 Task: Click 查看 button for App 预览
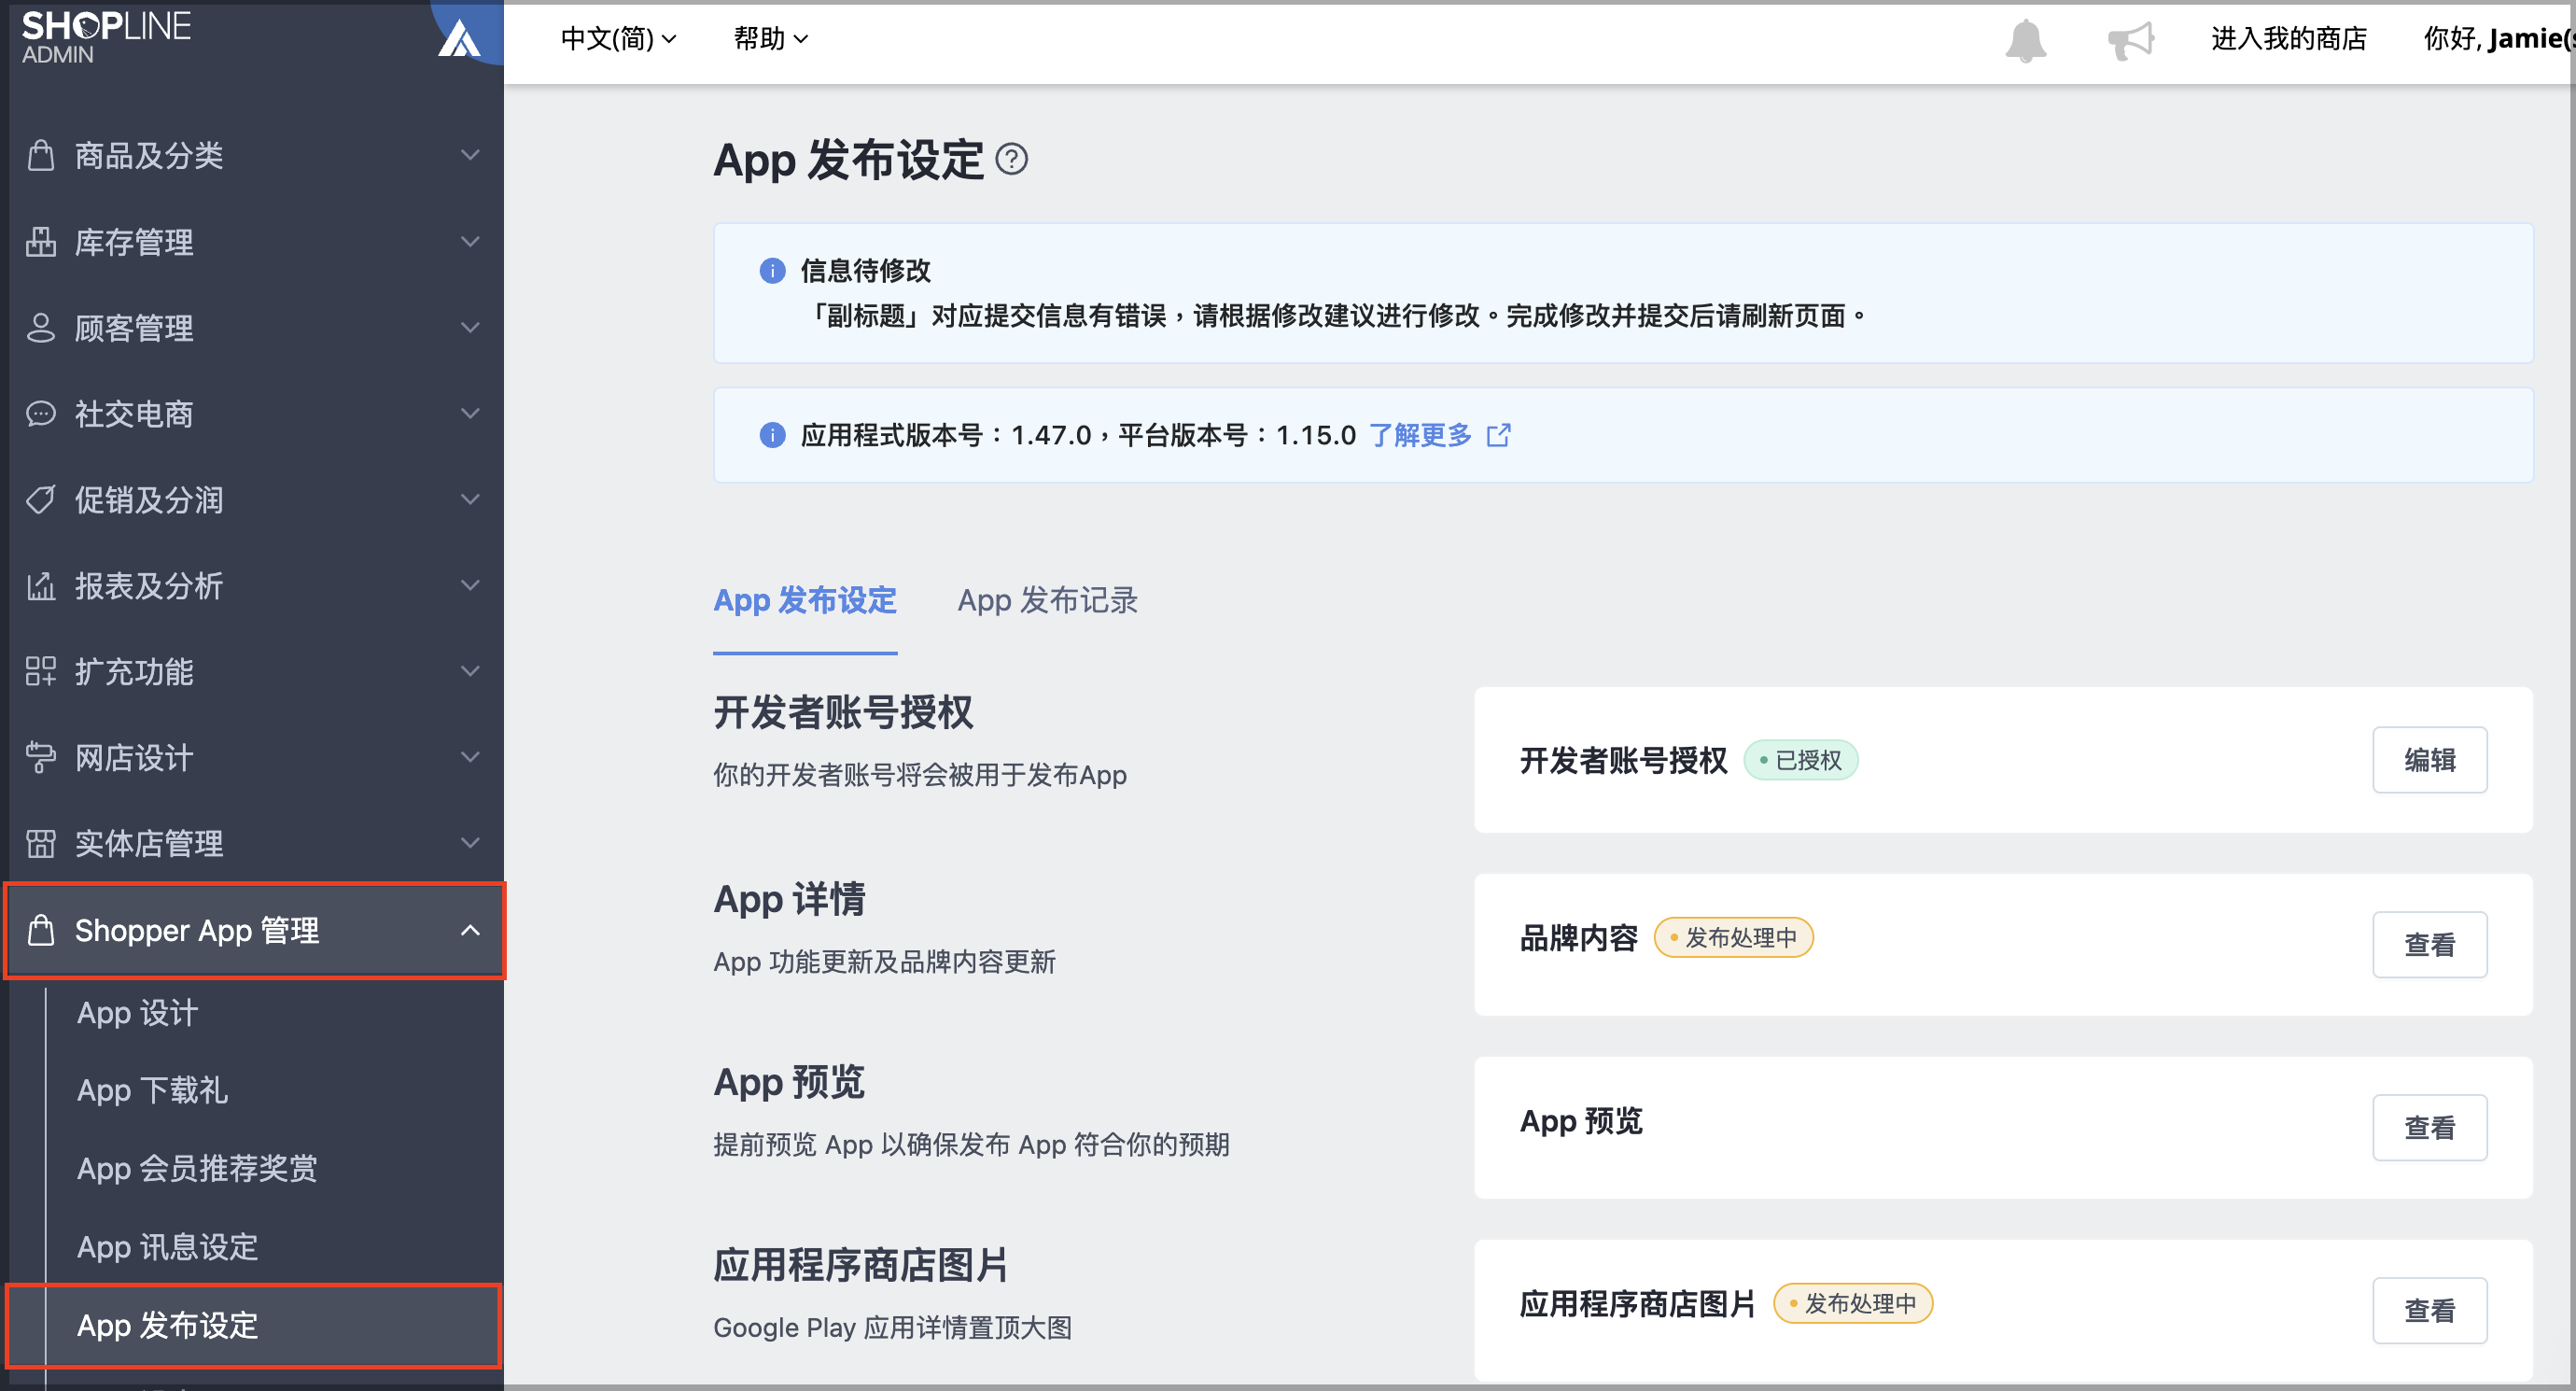2429,1127
